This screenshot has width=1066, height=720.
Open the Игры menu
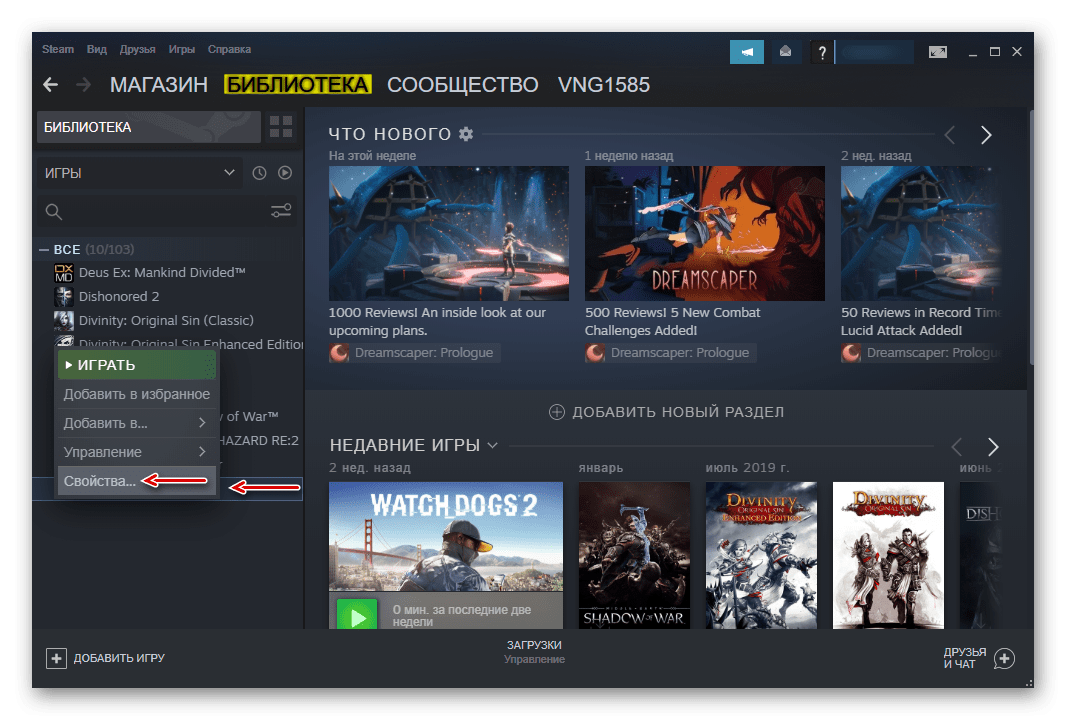tap(182, 49)
